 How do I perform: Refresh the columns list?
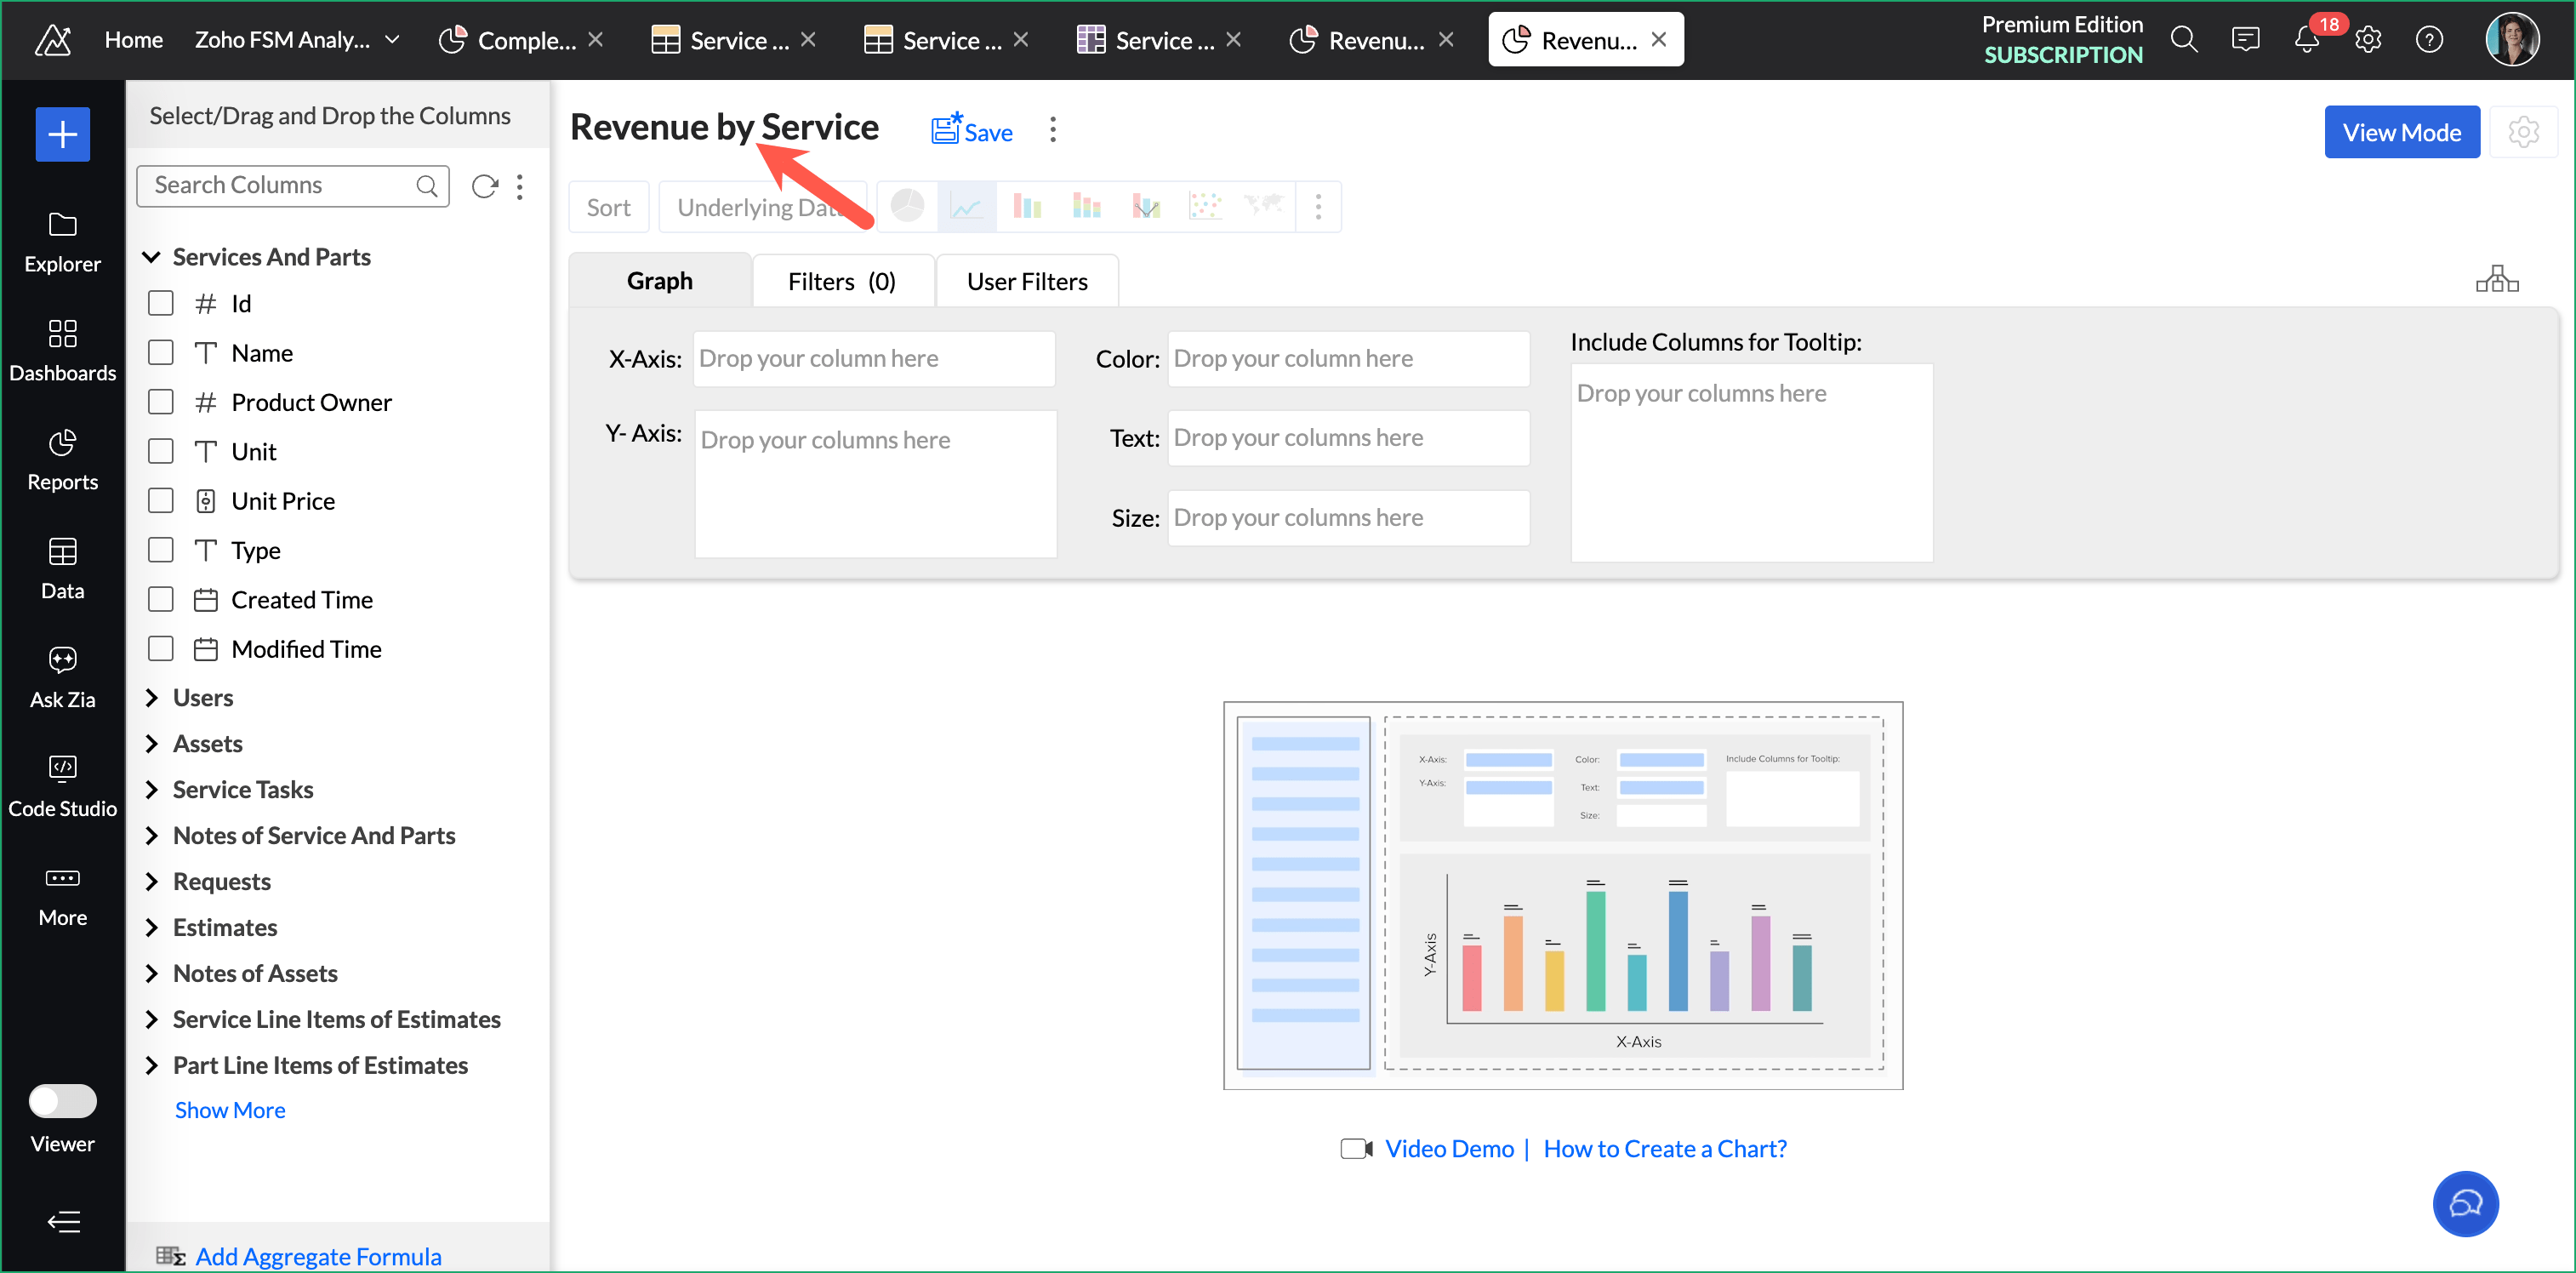(x=485, y=186)
